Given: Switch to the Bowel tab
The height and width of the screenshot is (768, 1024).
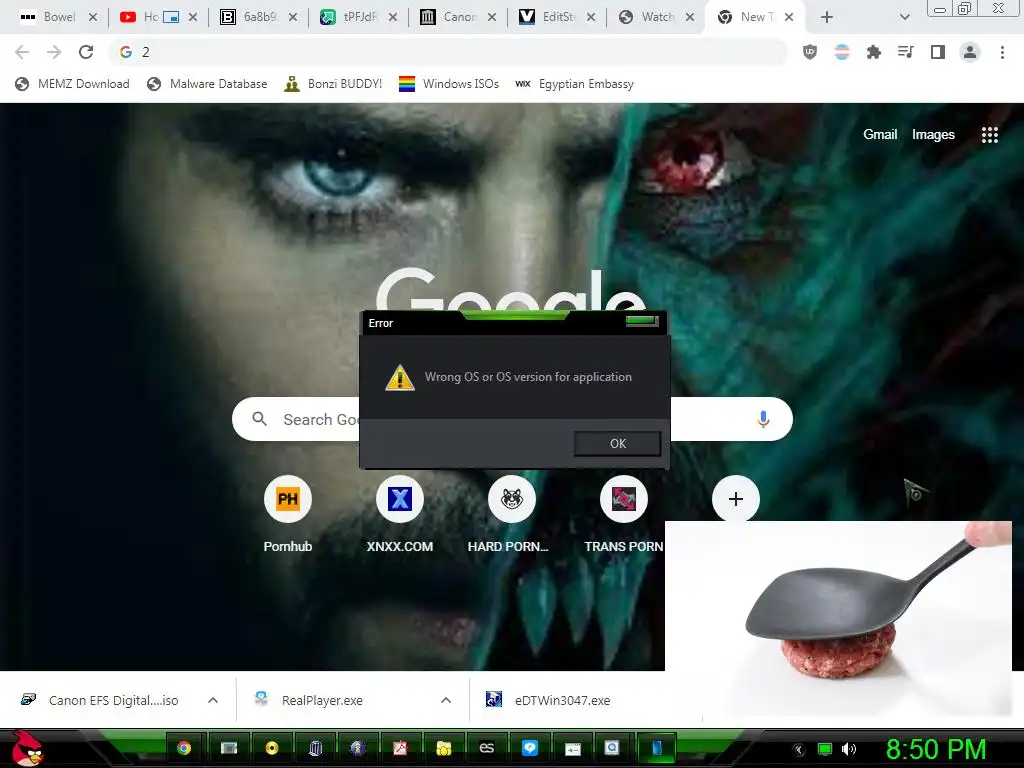Looking at the screenshot, I should (x=57, y=18).
